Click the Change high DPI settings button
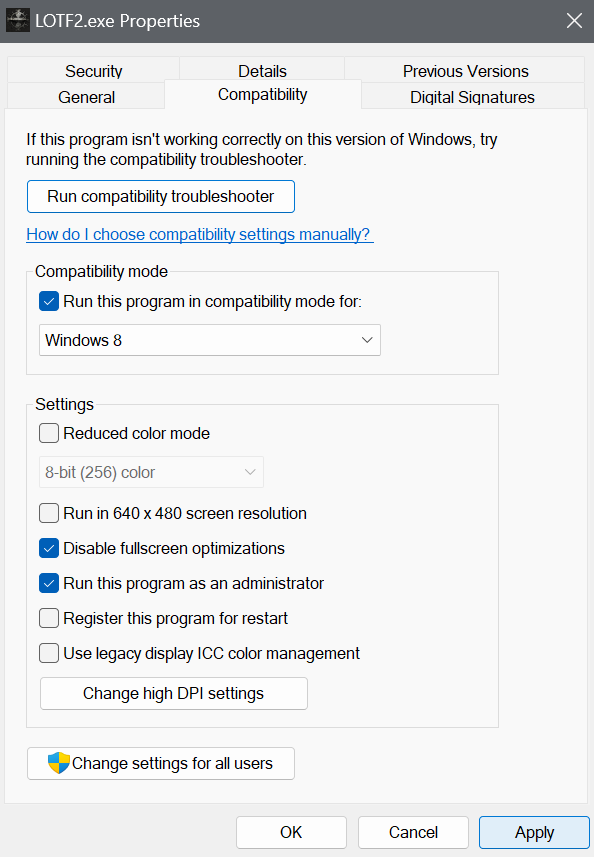The width and height of the screenshot is (594, 857). (174, 694)
